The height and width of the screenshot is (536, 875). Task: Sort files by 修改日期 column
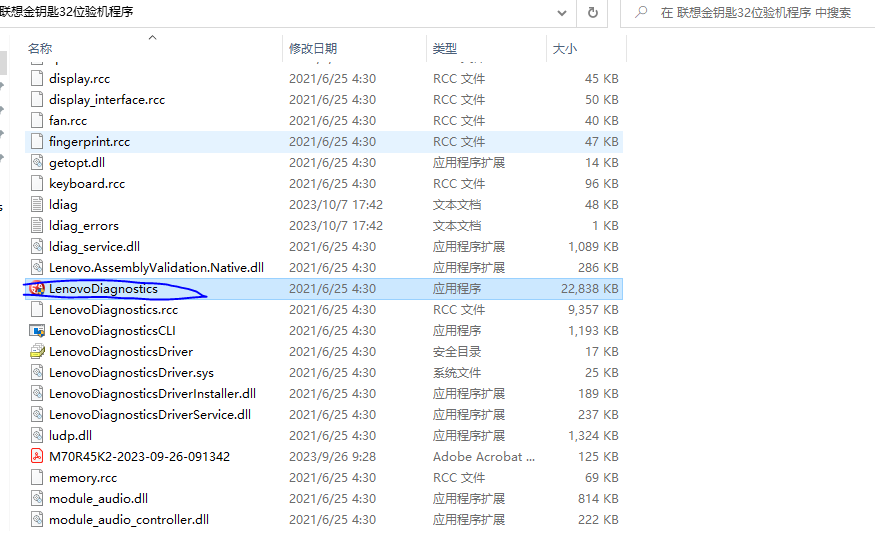pos(313,49)
